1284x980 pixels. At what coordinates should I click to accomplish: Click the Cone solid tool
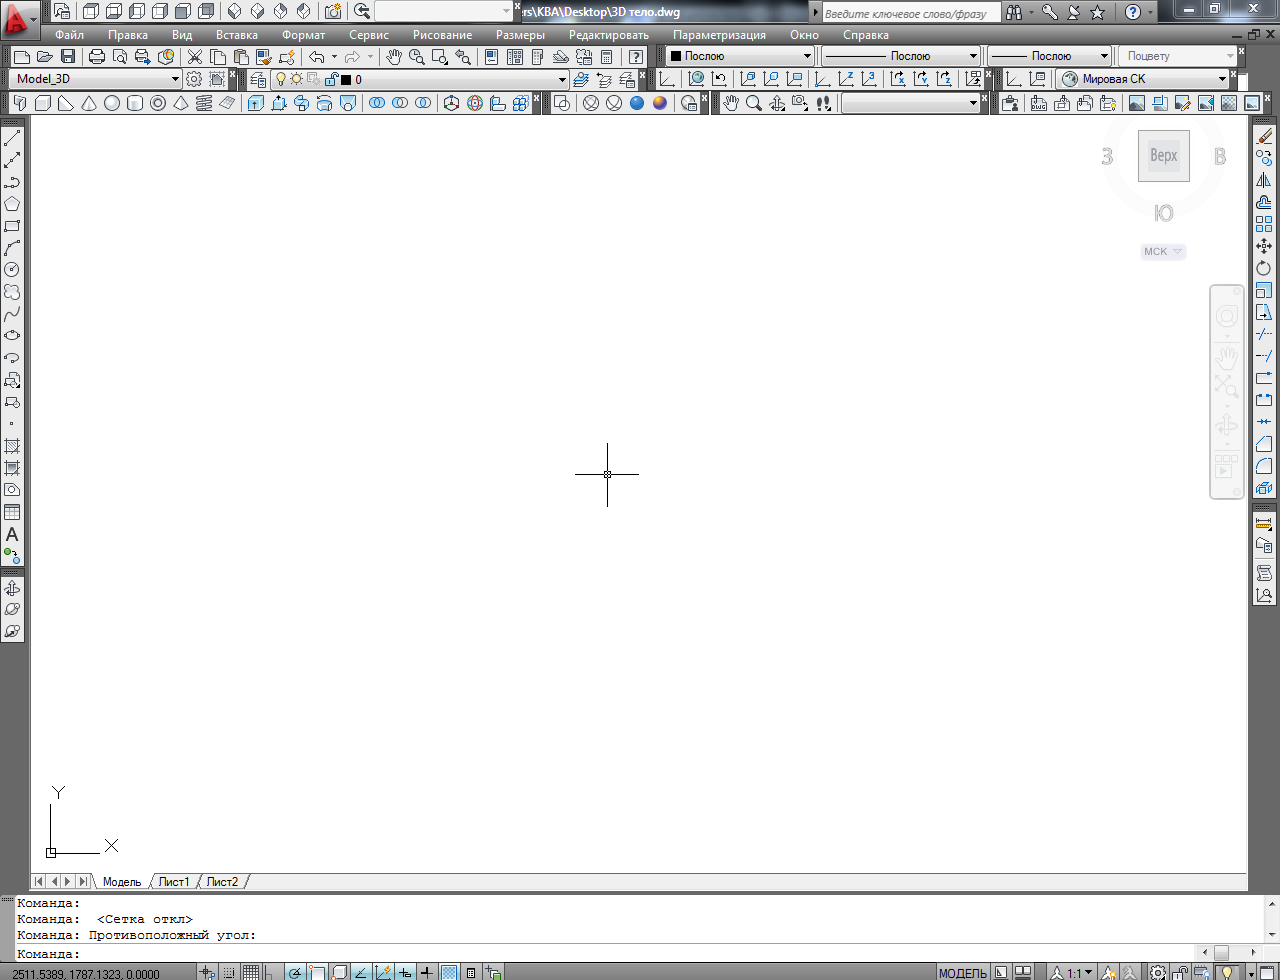89,103
